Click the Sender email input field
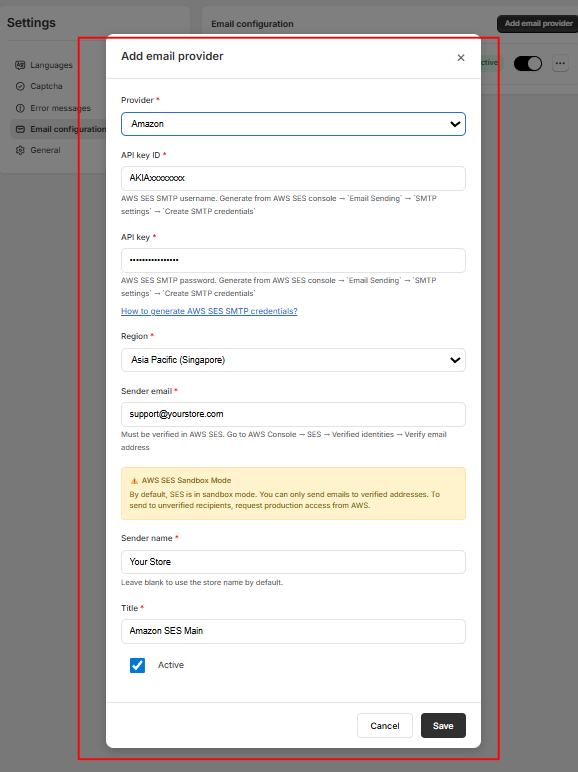Screen dimensions: 578x772 293,415
